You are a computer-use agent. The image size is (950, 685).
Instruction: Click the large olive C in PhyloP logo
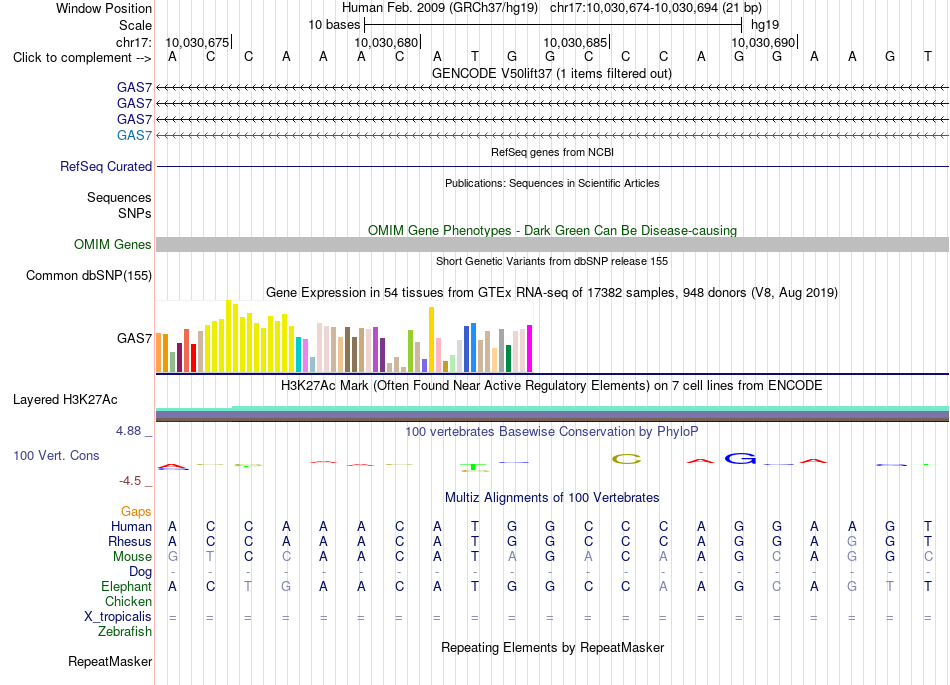tap(626, 459)
